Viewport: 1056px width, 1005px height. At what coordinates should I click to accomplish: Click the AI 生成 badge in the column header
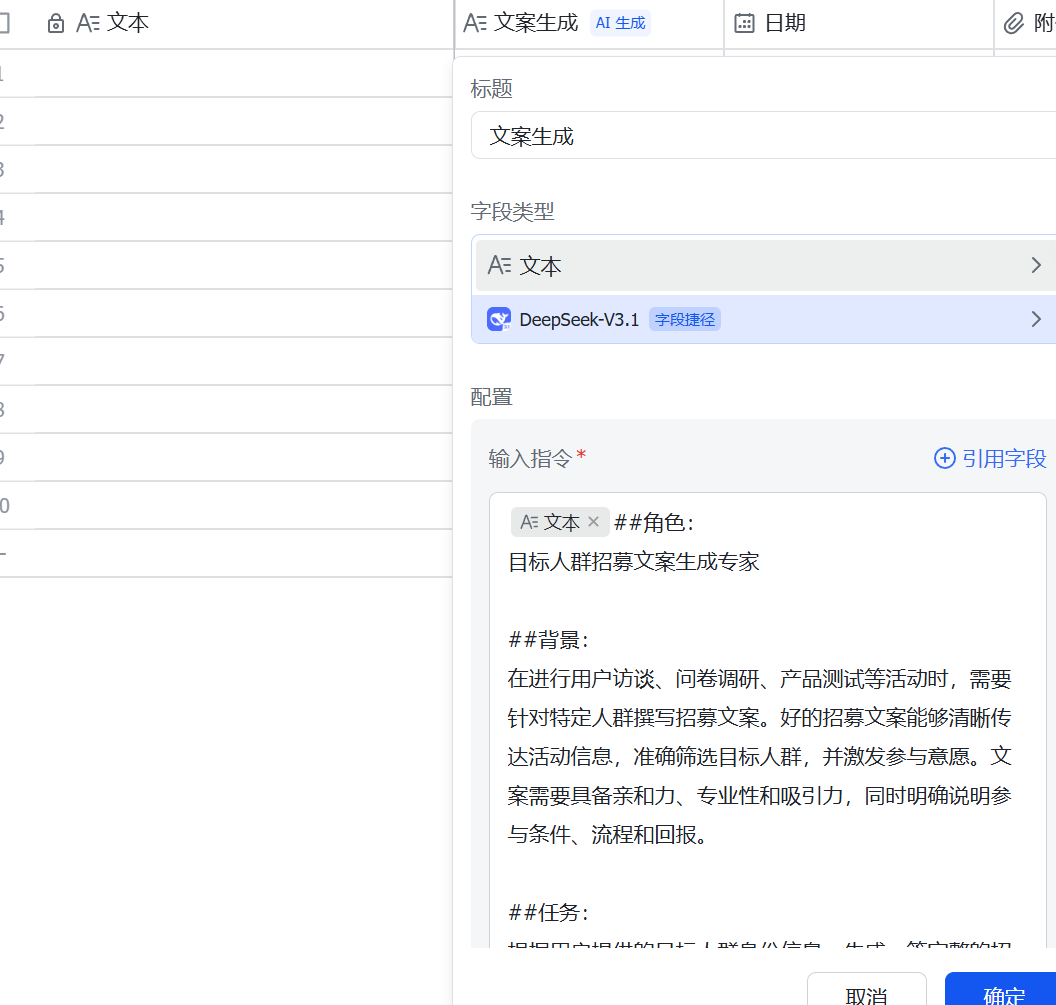[x=620, y=23]
